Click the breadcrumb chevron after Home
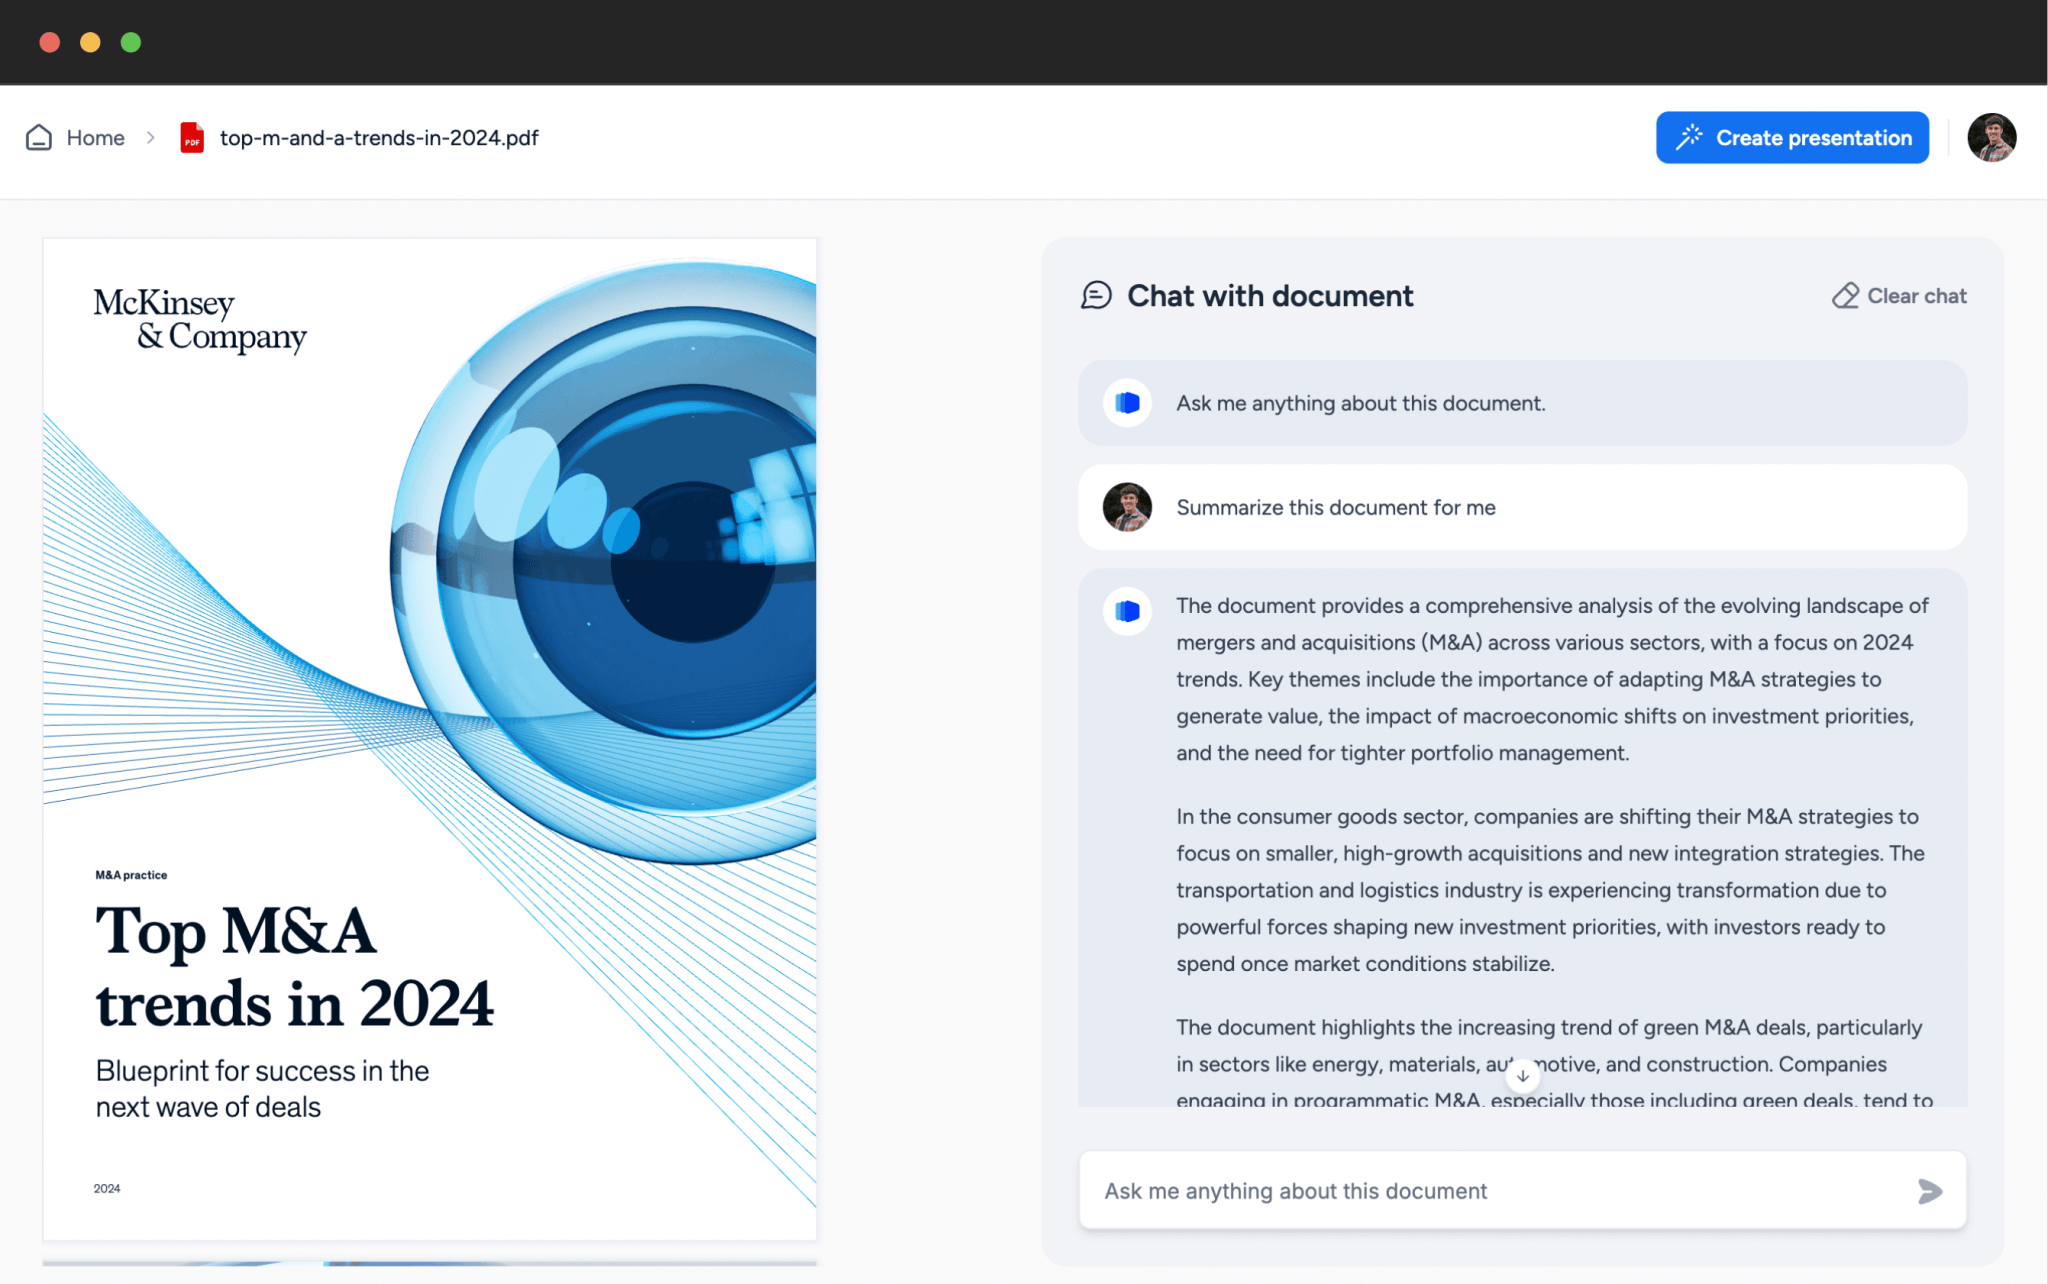This screenshot has width=2048, height=1284. click(150, 137)
